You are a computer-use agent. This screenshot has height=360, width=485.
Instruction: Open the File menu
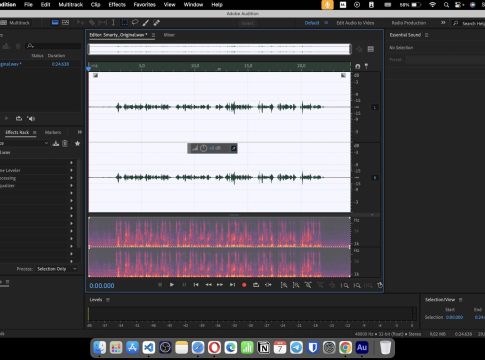[x=28, y=5]
